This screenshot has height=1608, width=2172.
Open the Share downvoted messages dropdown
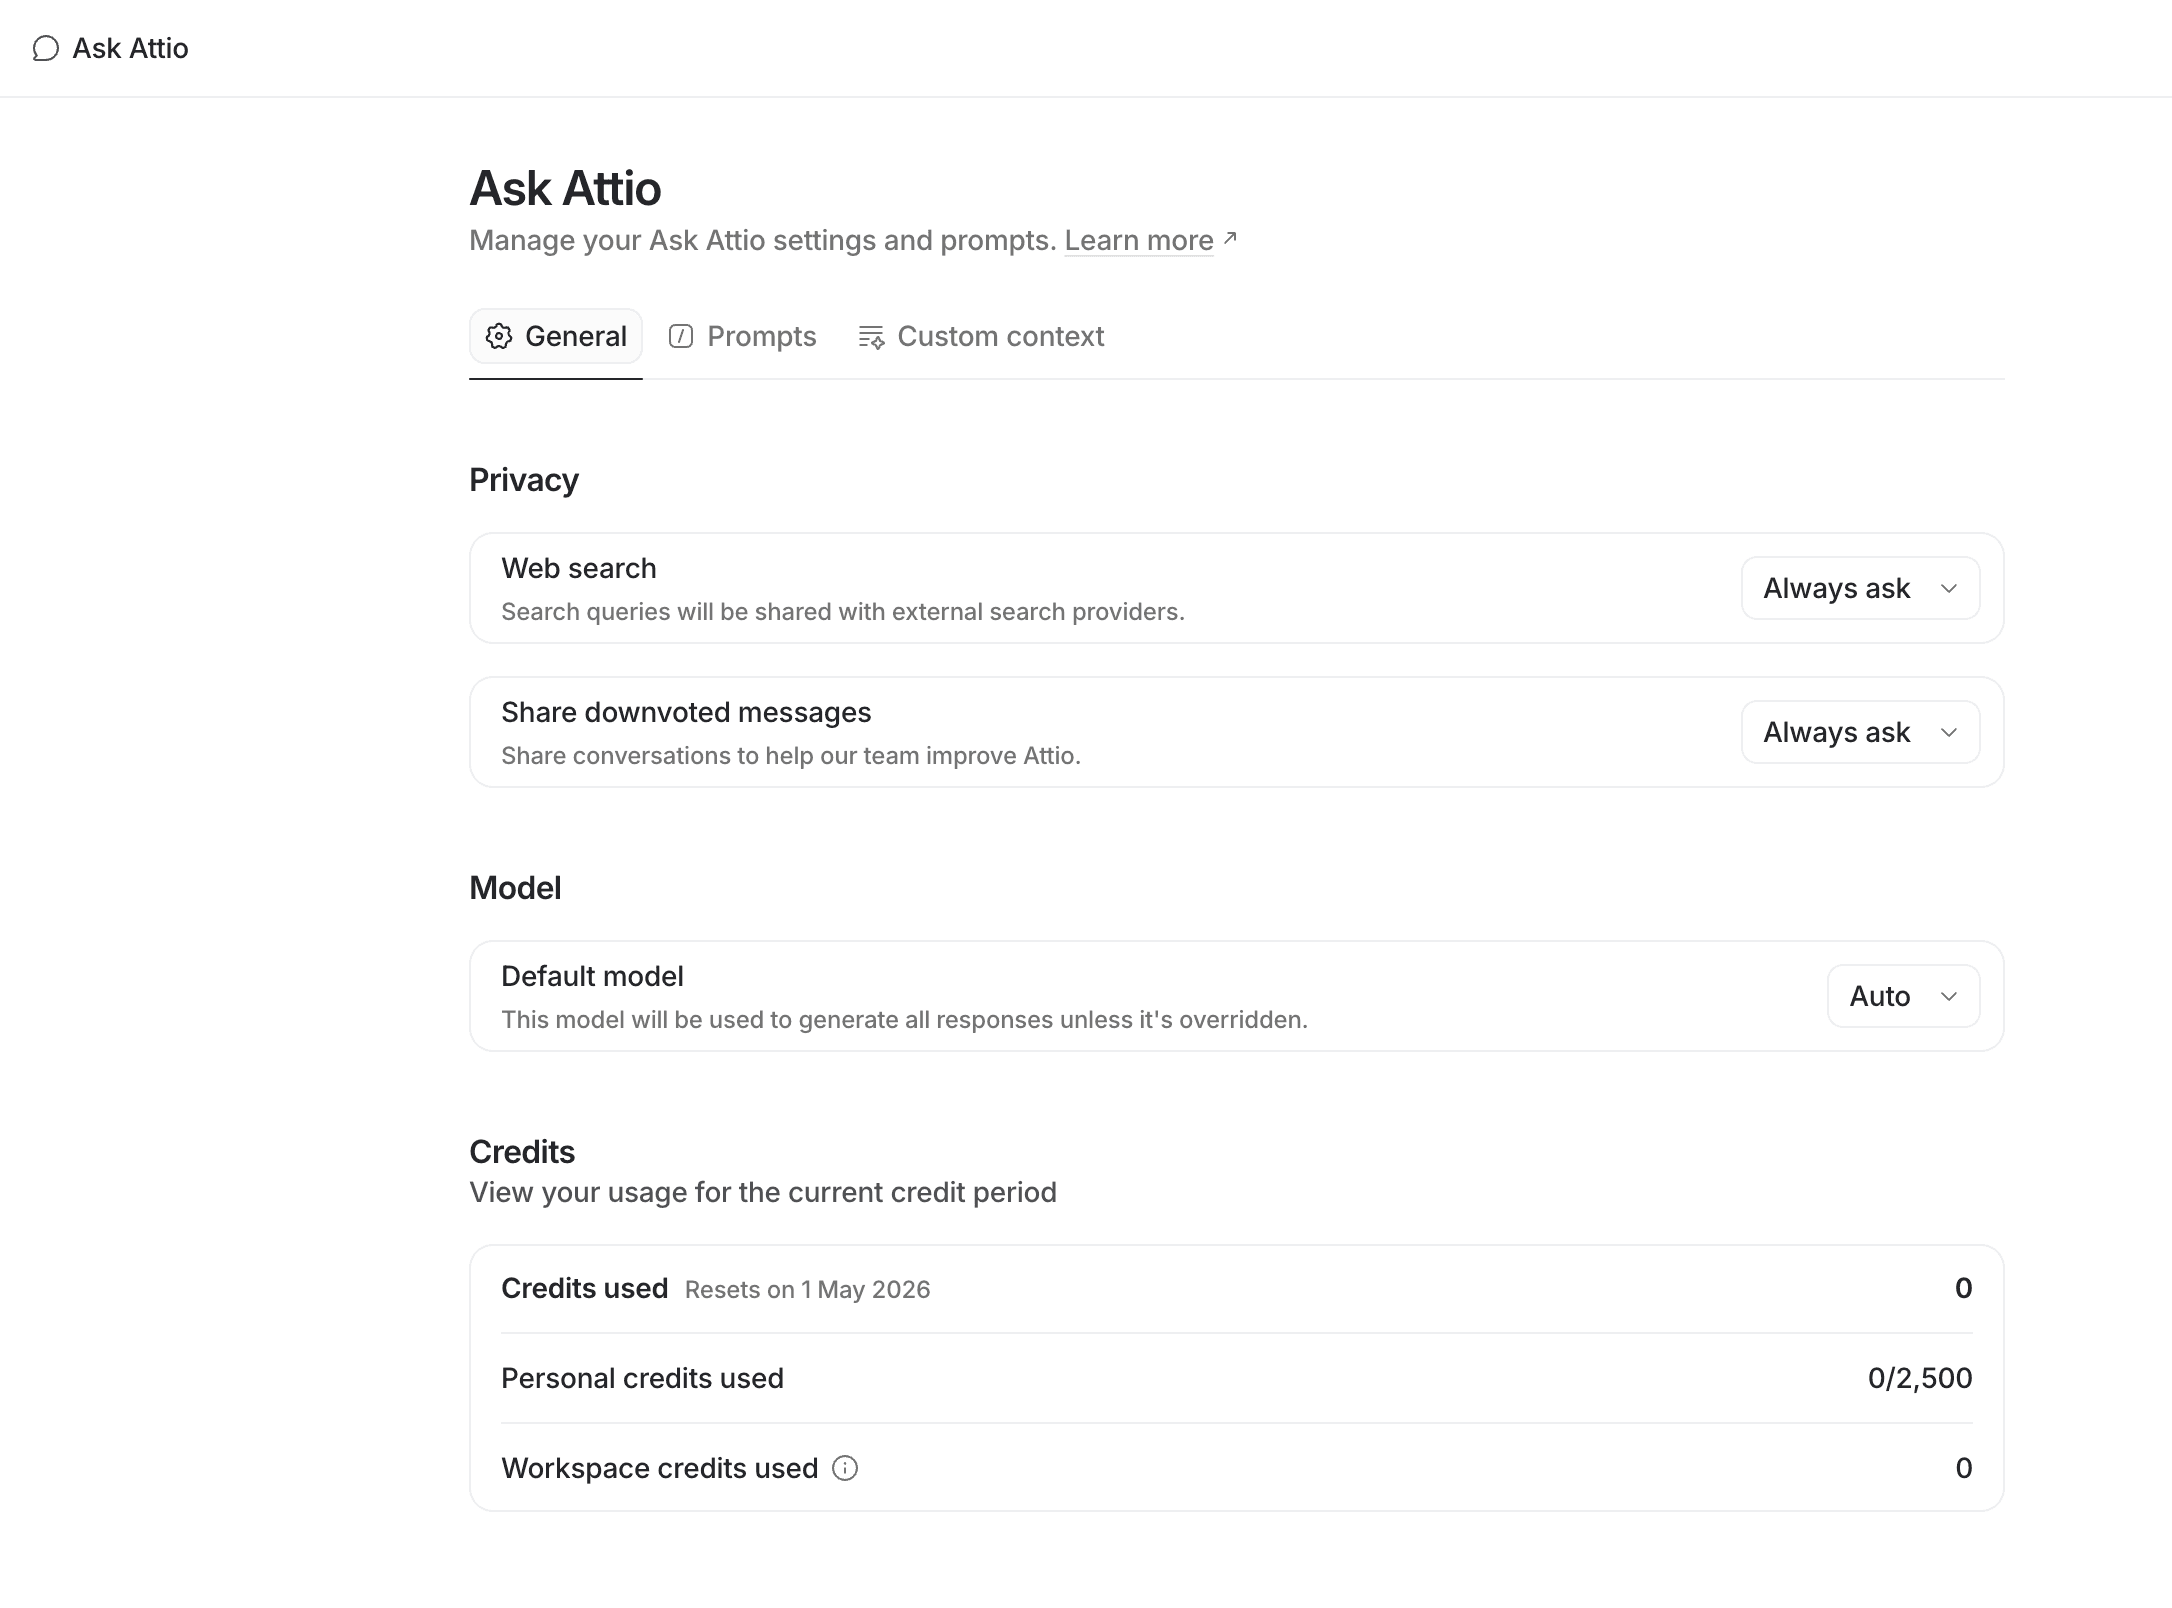[1860, 732]
